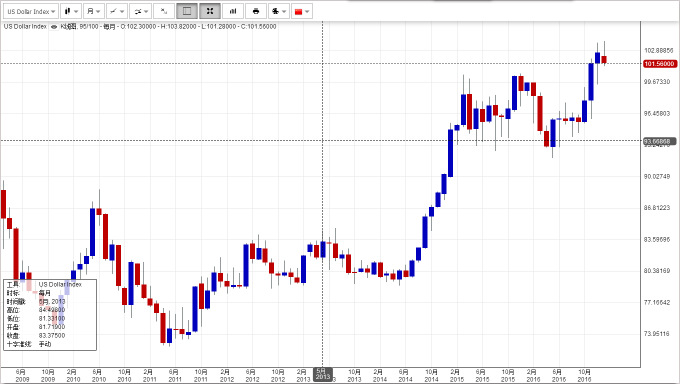Open the US Dollar Index instrument dropdown
Image resolution: width=680 pixels, height=384 pixels.
(x=31, y=11)
